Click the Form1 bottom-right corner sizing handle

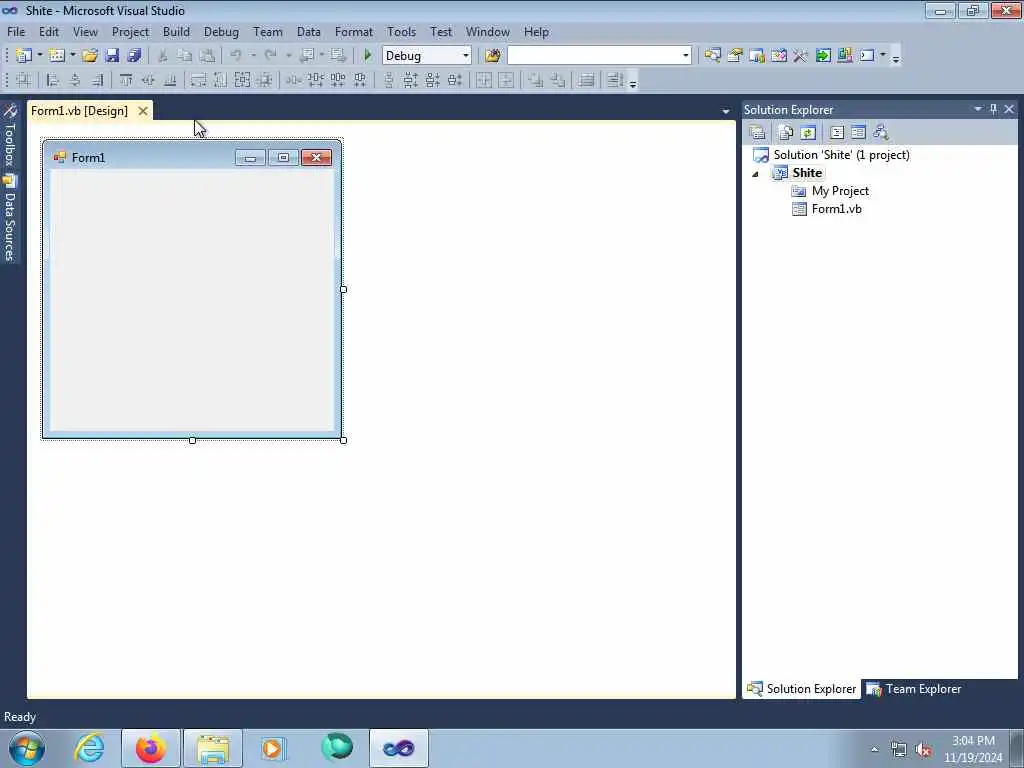[344, 440]
